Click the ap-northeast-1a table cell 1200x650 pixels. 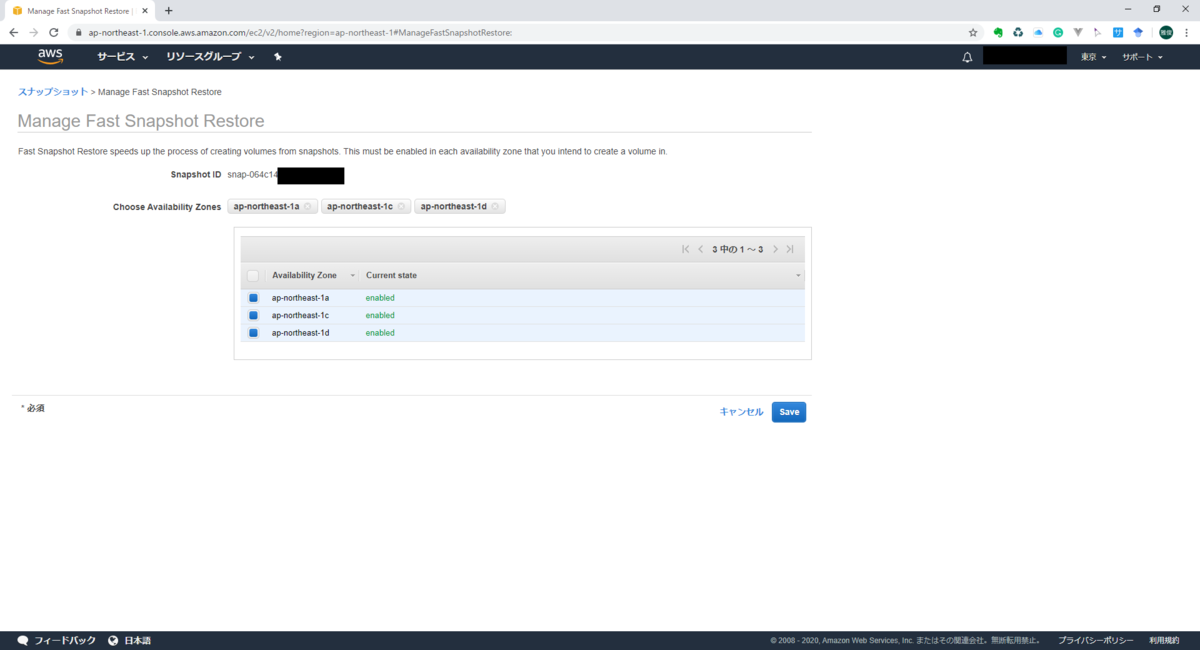click(300, 298)
